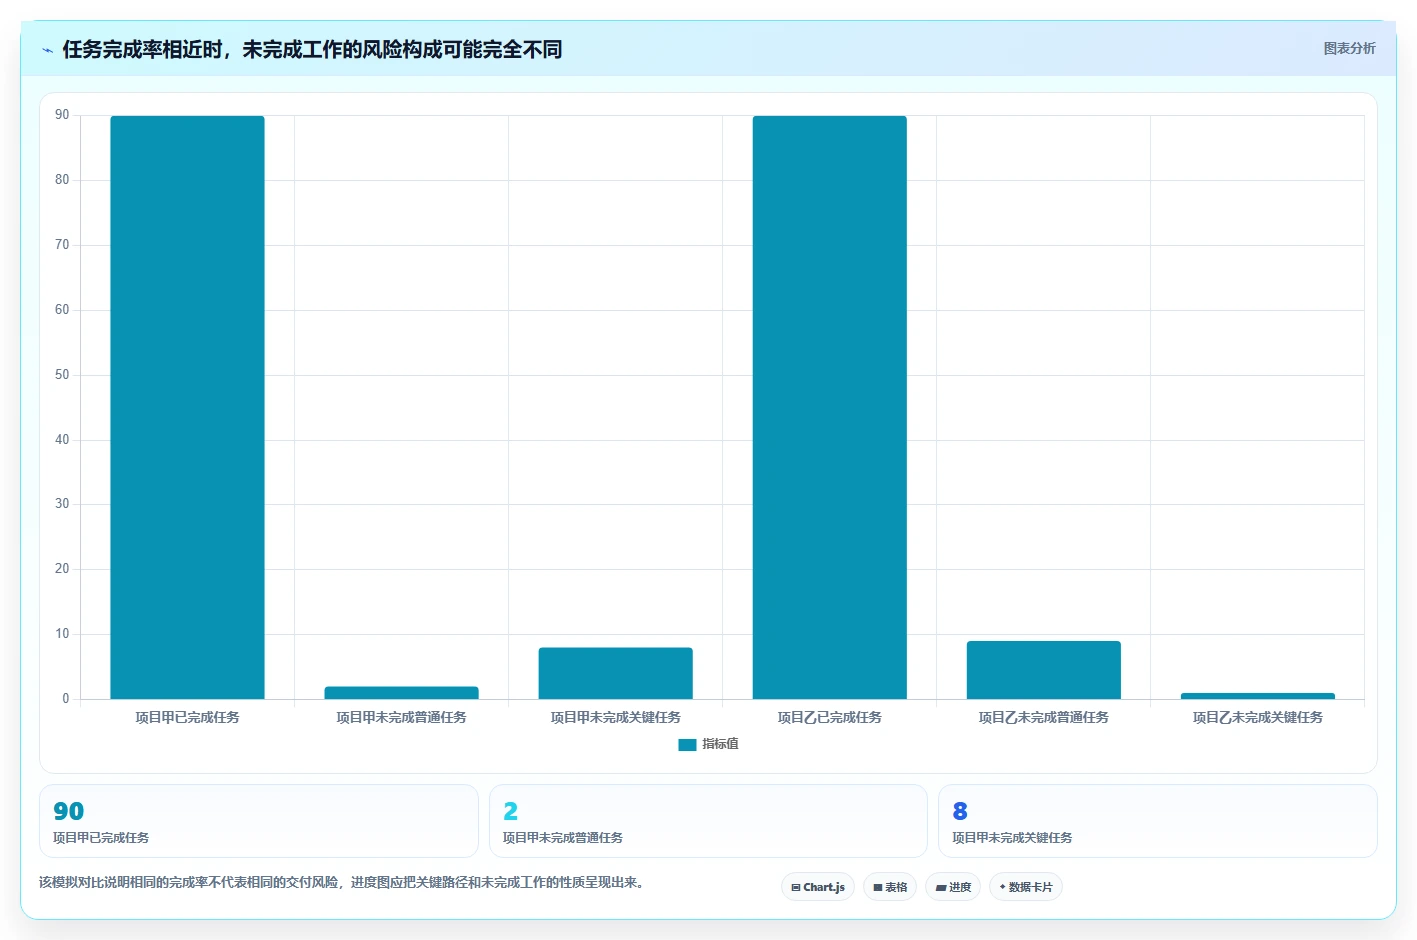
Task: Click the 项目甲未完成关键任务 bar
Action: [x=615, y=673]
